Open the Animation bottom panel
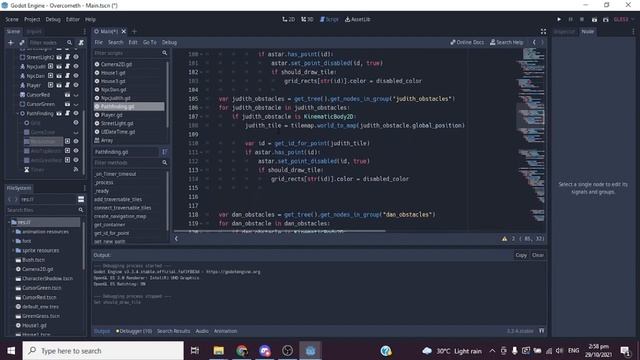The width and height of the screenshot is (640, 360). (x=225, y=331)
